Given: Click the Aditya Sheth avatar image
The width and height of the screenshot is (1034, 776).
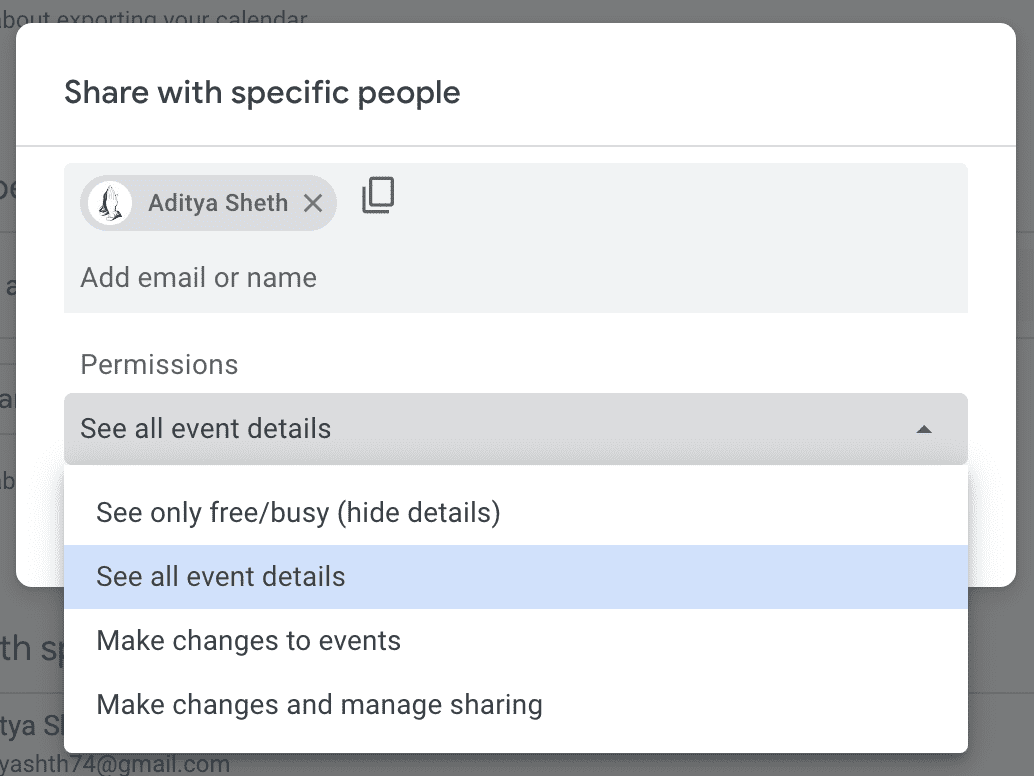Looking at the screenshot, I should pyautogui.click(x=110, y=203).
